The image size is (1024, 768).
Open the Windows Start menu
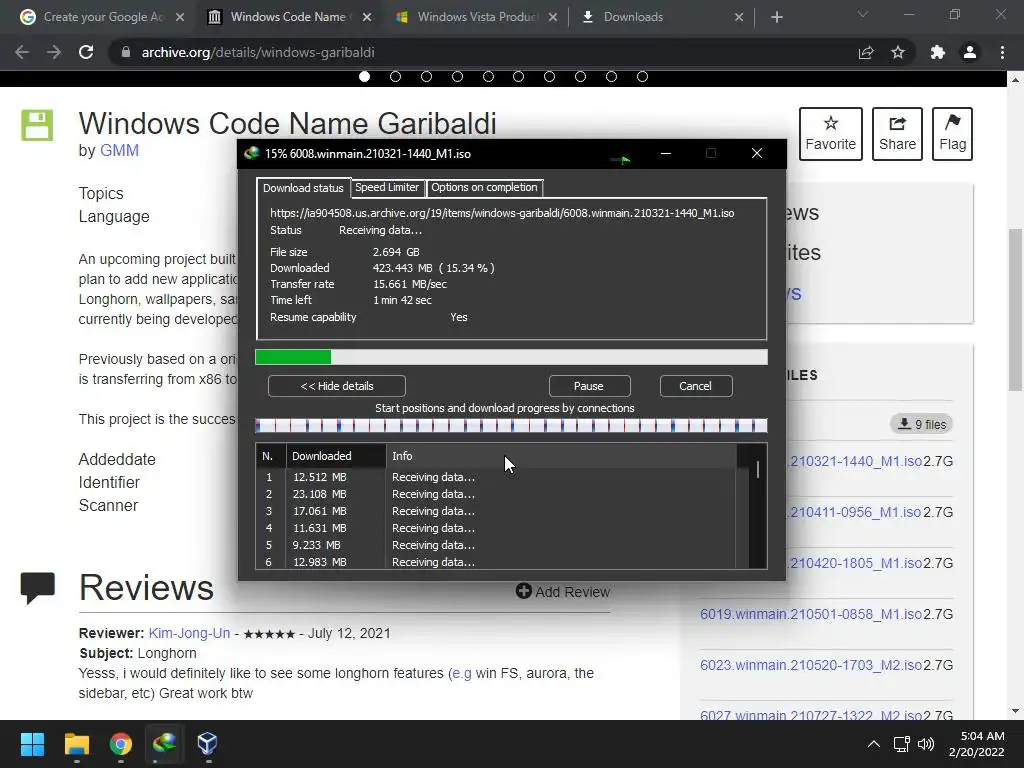point(32,744)
